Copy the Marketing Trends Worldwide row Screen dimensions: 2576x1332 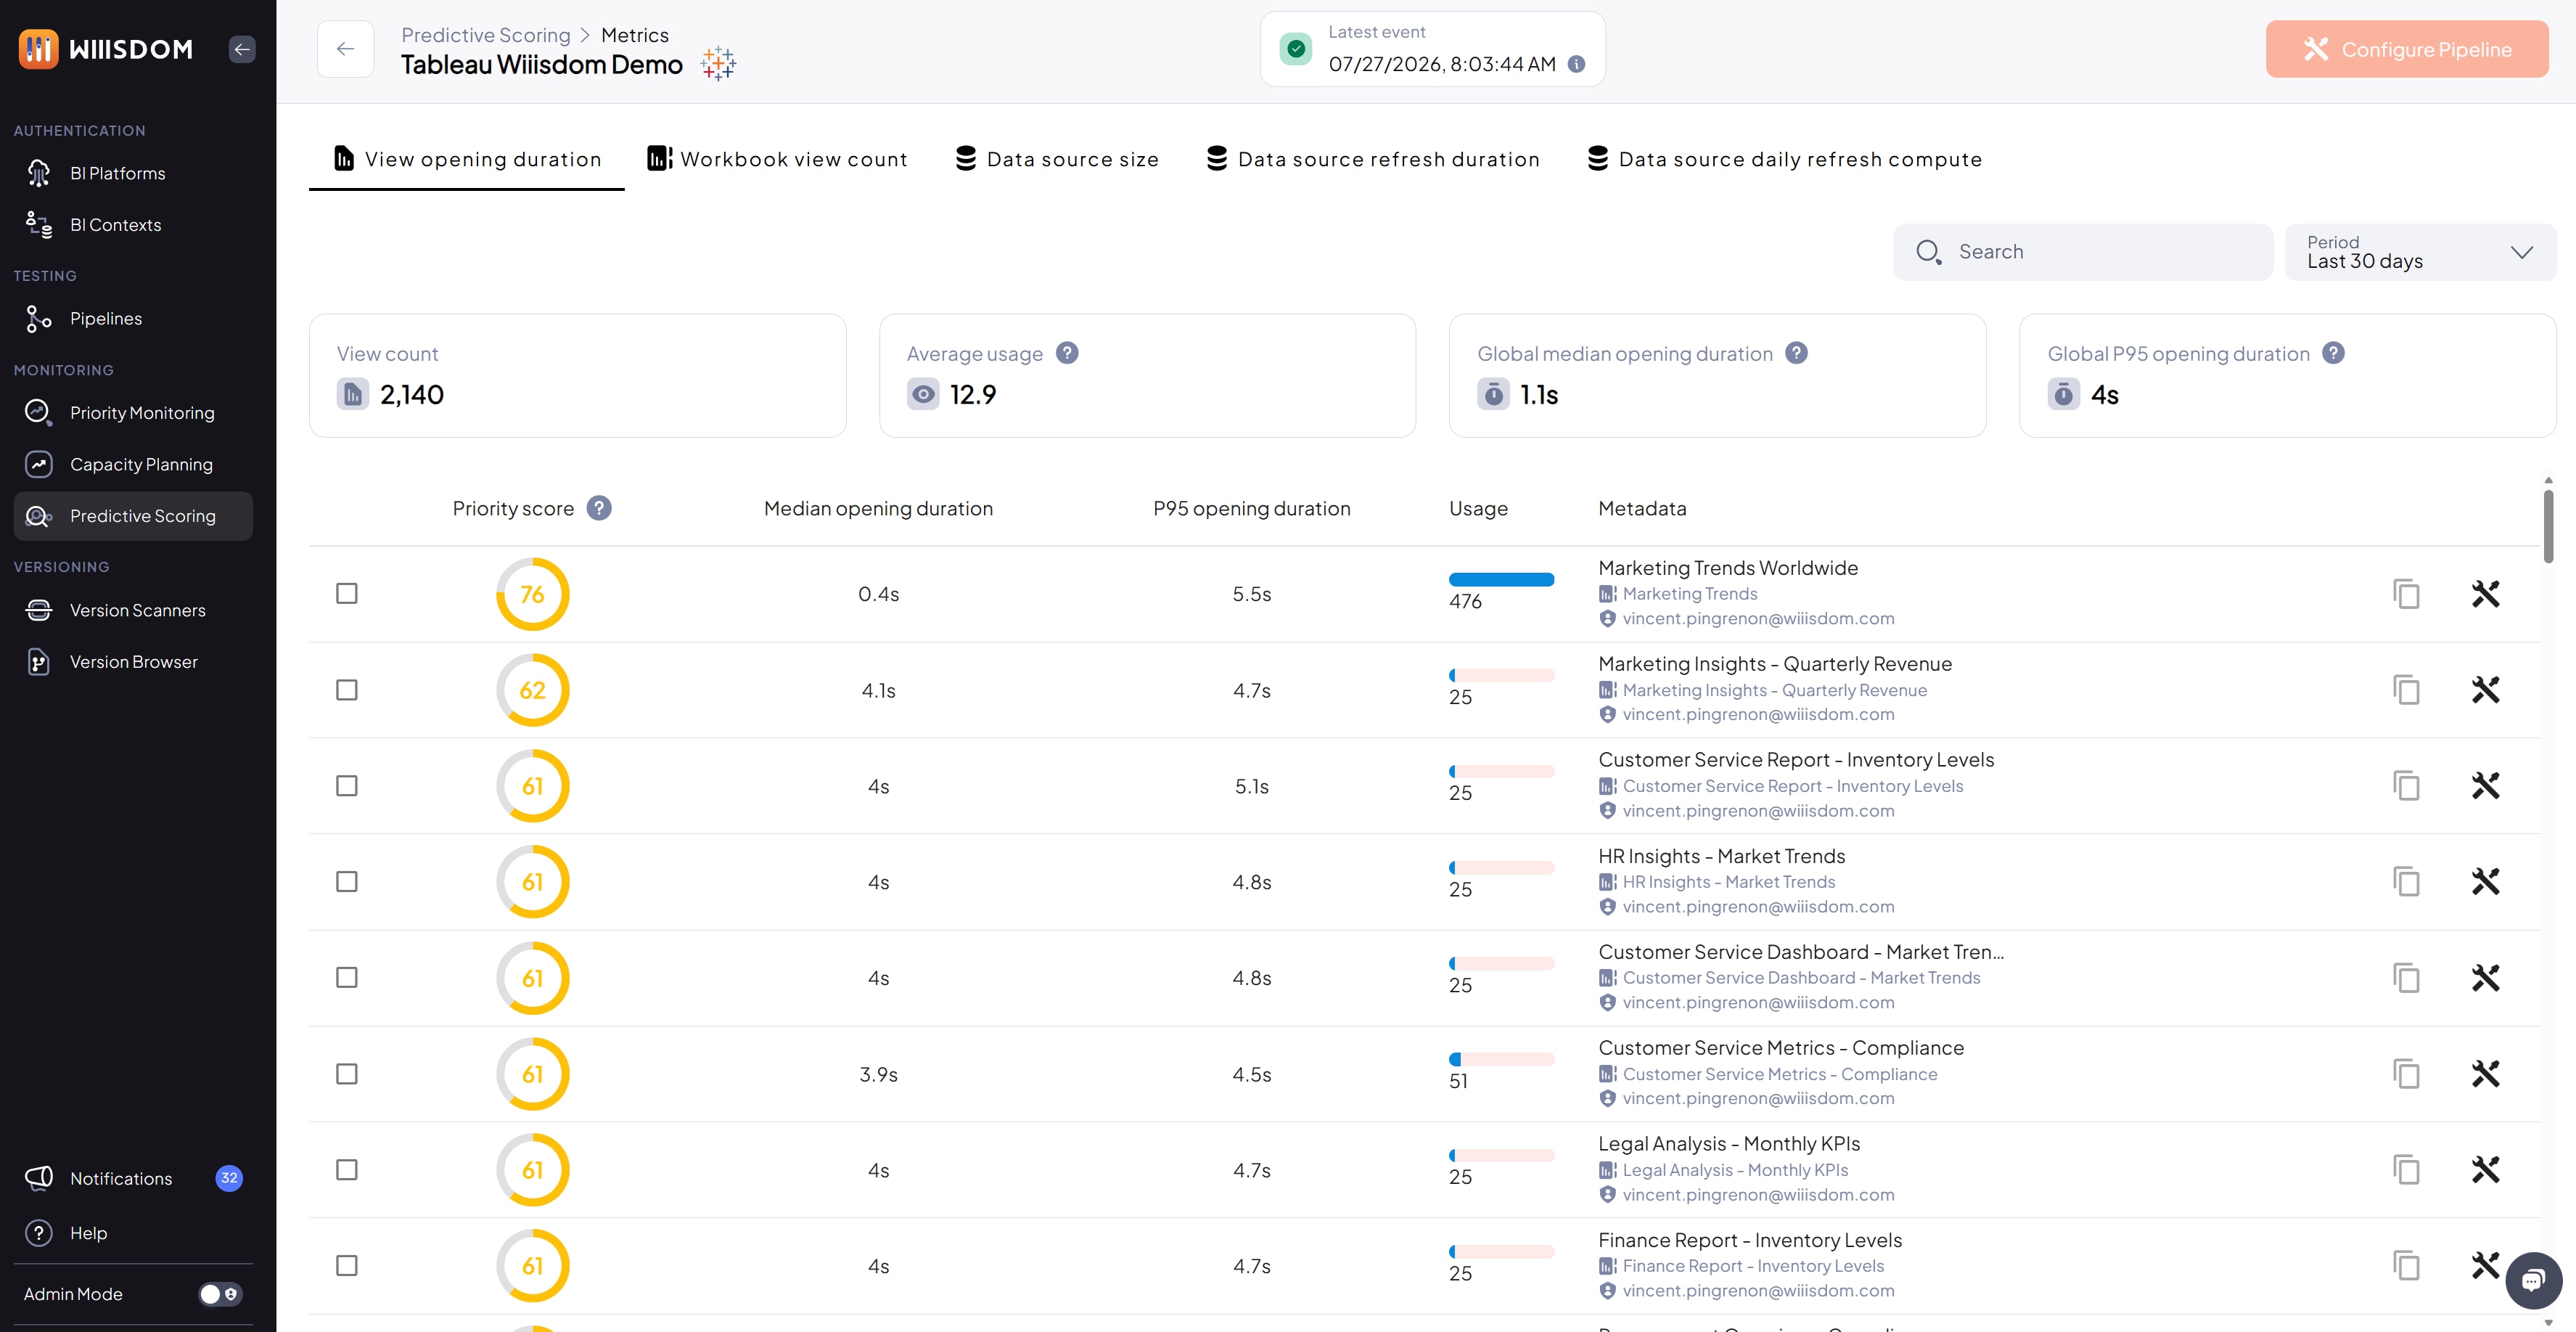(2406, 594)
